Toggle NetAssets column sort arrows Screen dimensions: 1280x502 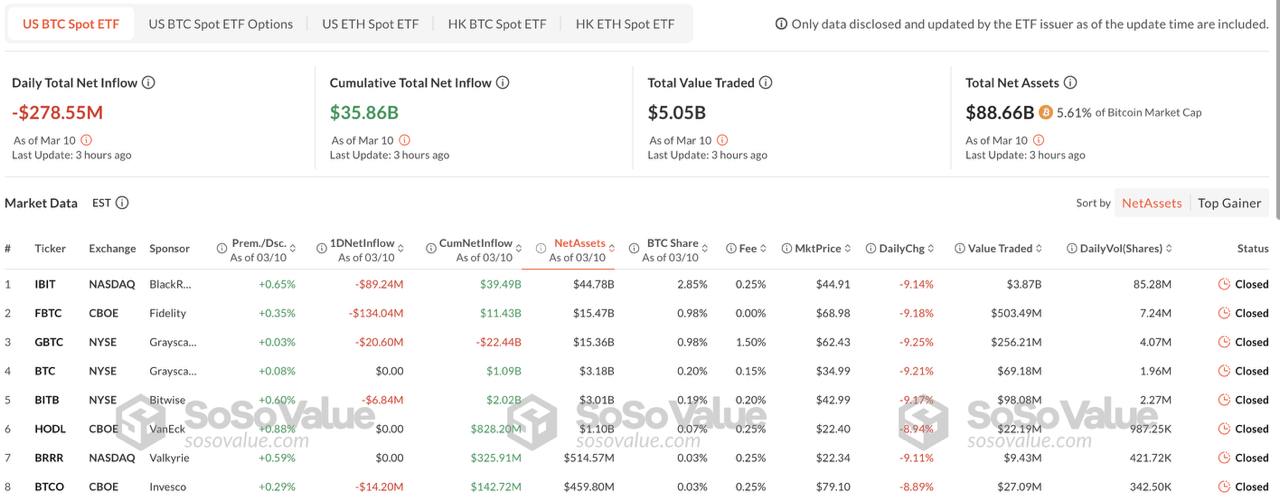click(x=611, y=248)
